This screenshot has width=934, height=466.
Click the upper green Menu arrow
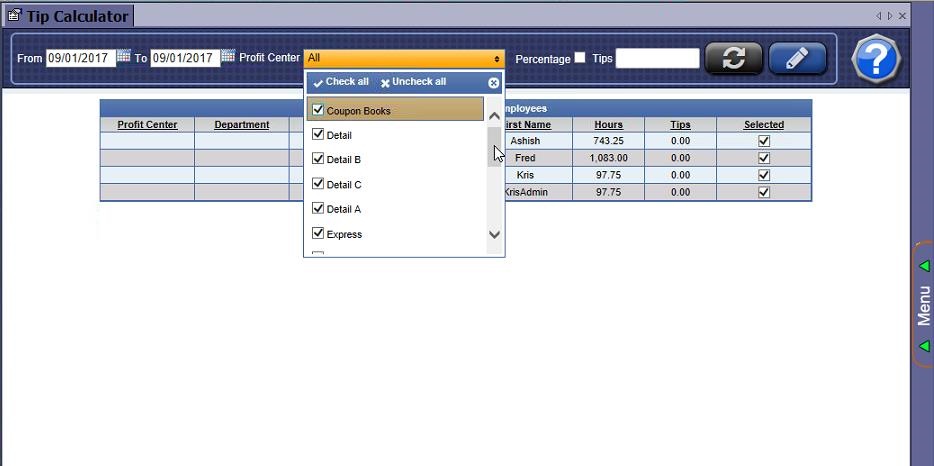point(924,266)
